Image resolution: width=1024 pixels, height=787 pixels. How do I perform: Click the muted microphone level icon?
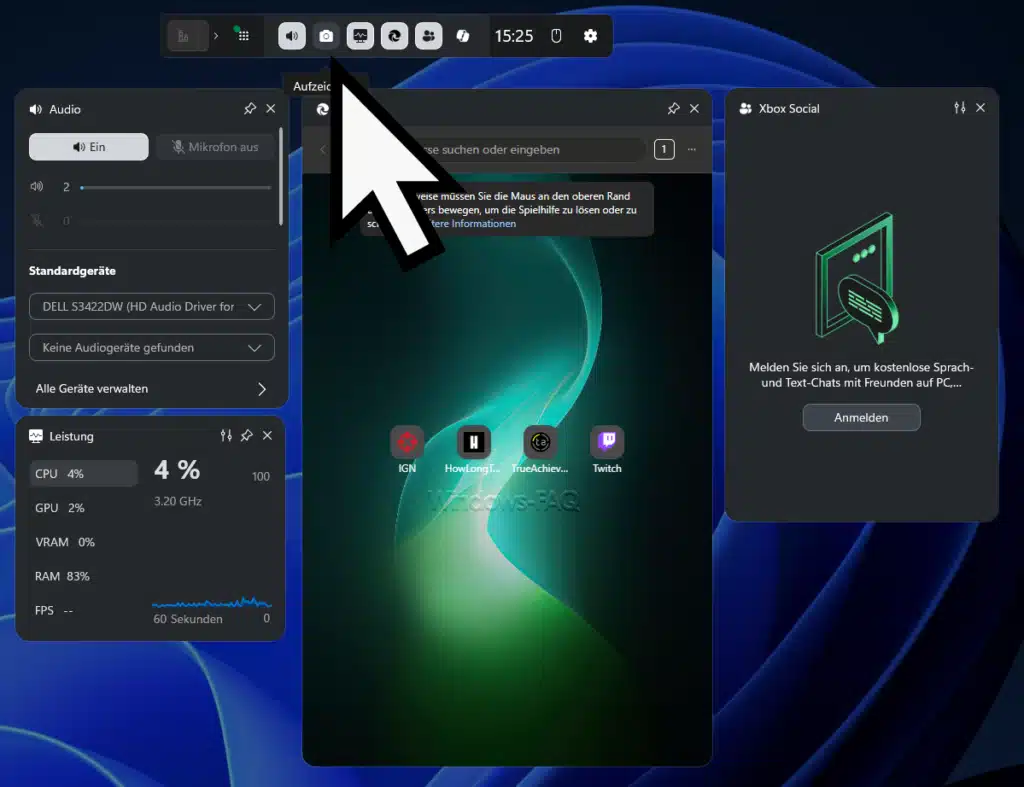click(x=37, y=221)
